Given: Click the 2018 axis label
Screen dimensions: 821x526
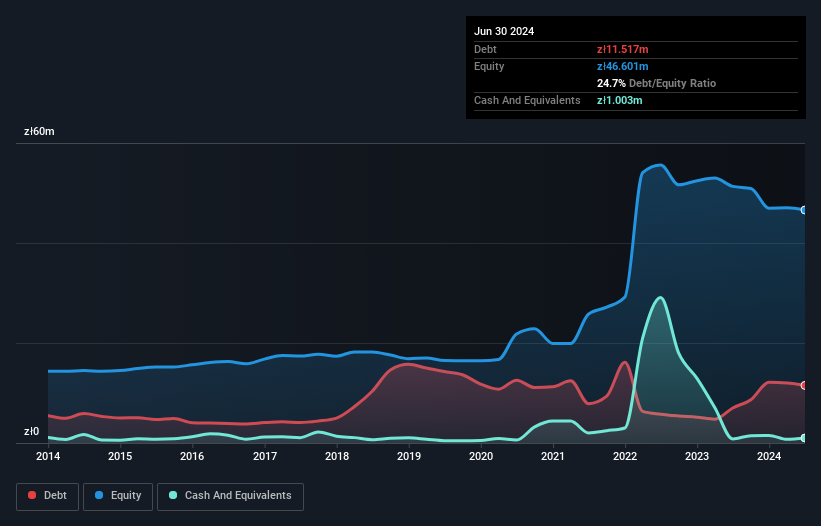Looking at the screenshot, I should 337,456.
